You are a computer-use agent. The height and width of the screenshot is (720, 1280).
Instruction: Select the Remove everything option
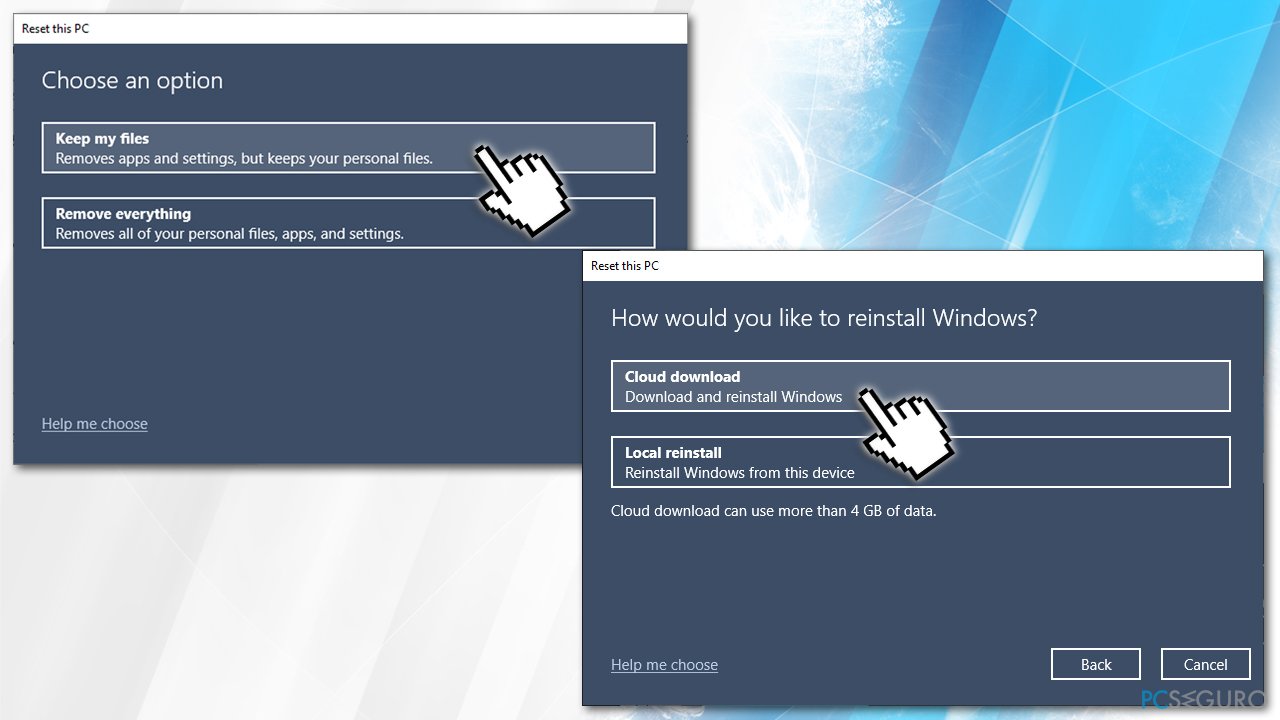pos(348,223)
